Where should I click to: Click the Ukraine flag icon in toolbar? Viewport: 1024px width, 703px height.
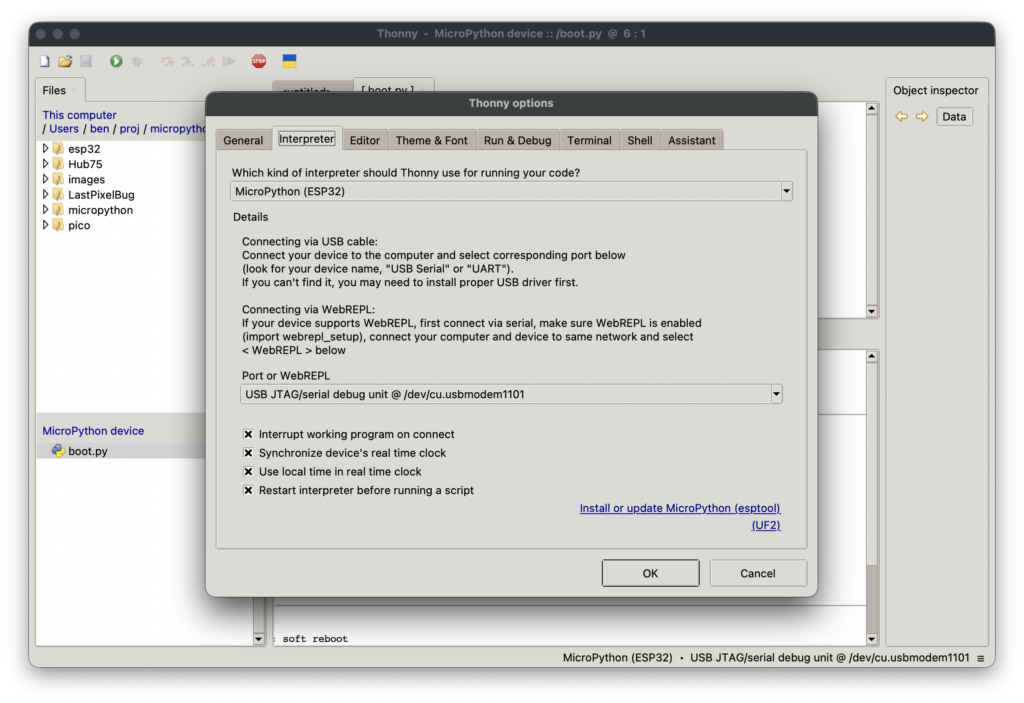(289, 62)
